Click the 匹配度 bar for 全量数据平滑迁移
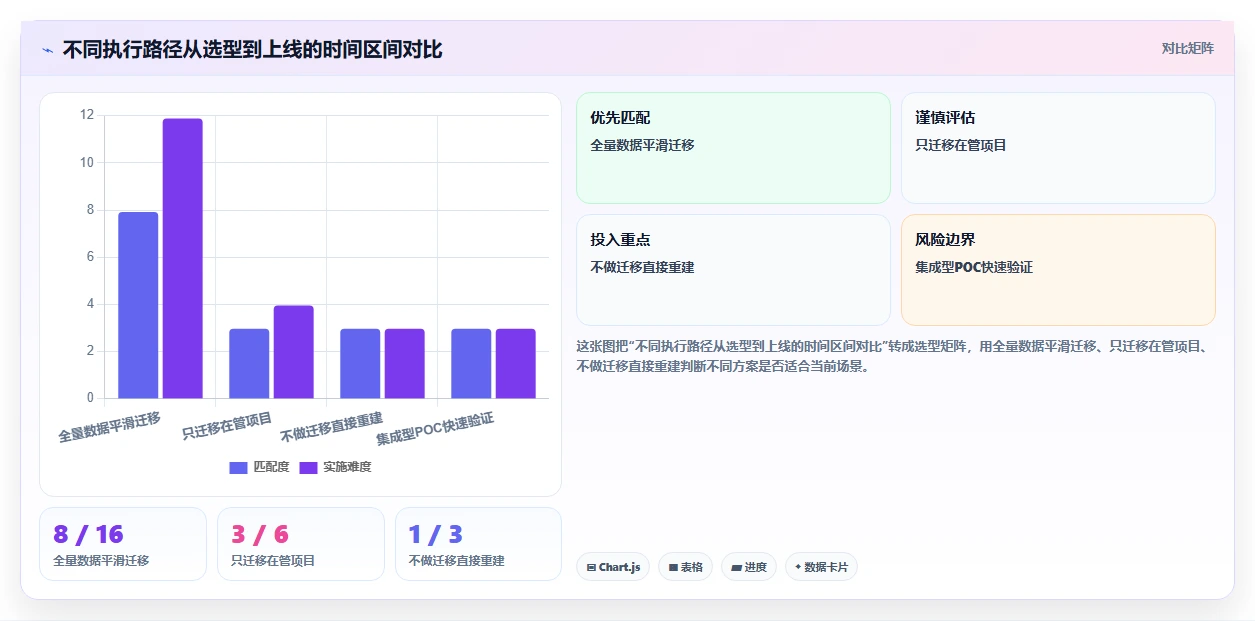This screenshot has width=1255, height=621. [x=138, y=305]
